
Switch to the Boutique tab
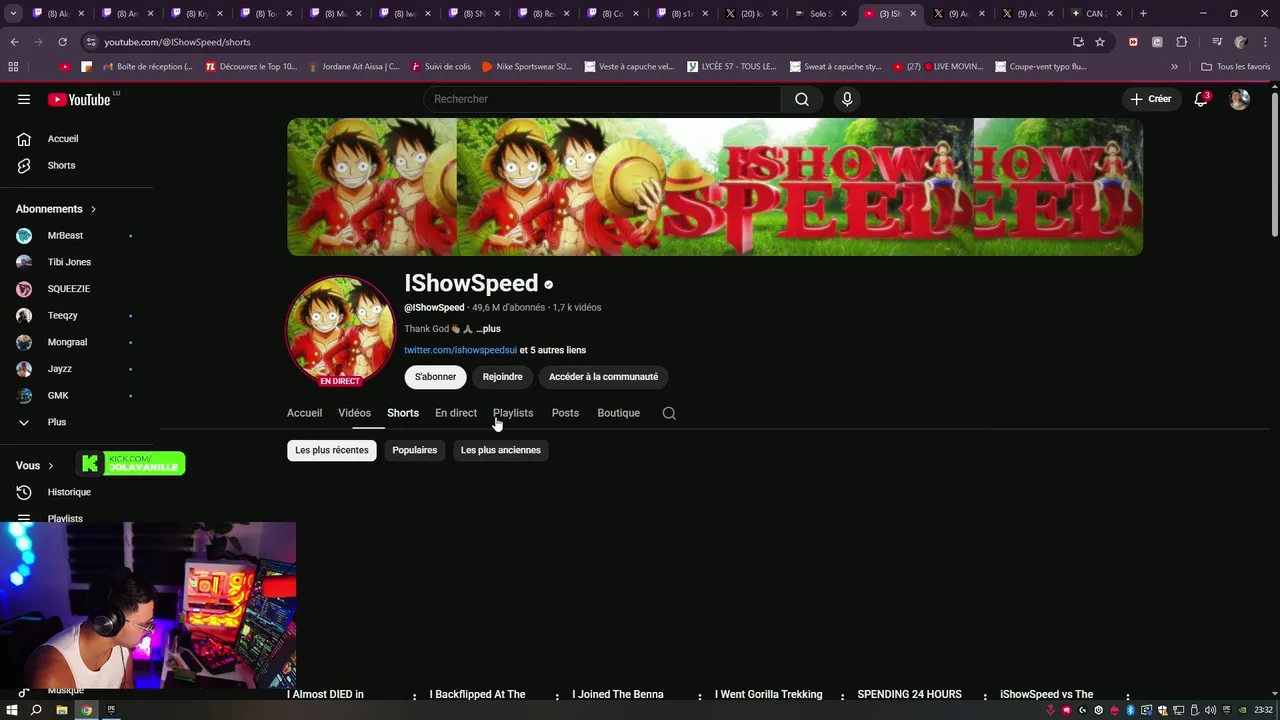(618, 413)
